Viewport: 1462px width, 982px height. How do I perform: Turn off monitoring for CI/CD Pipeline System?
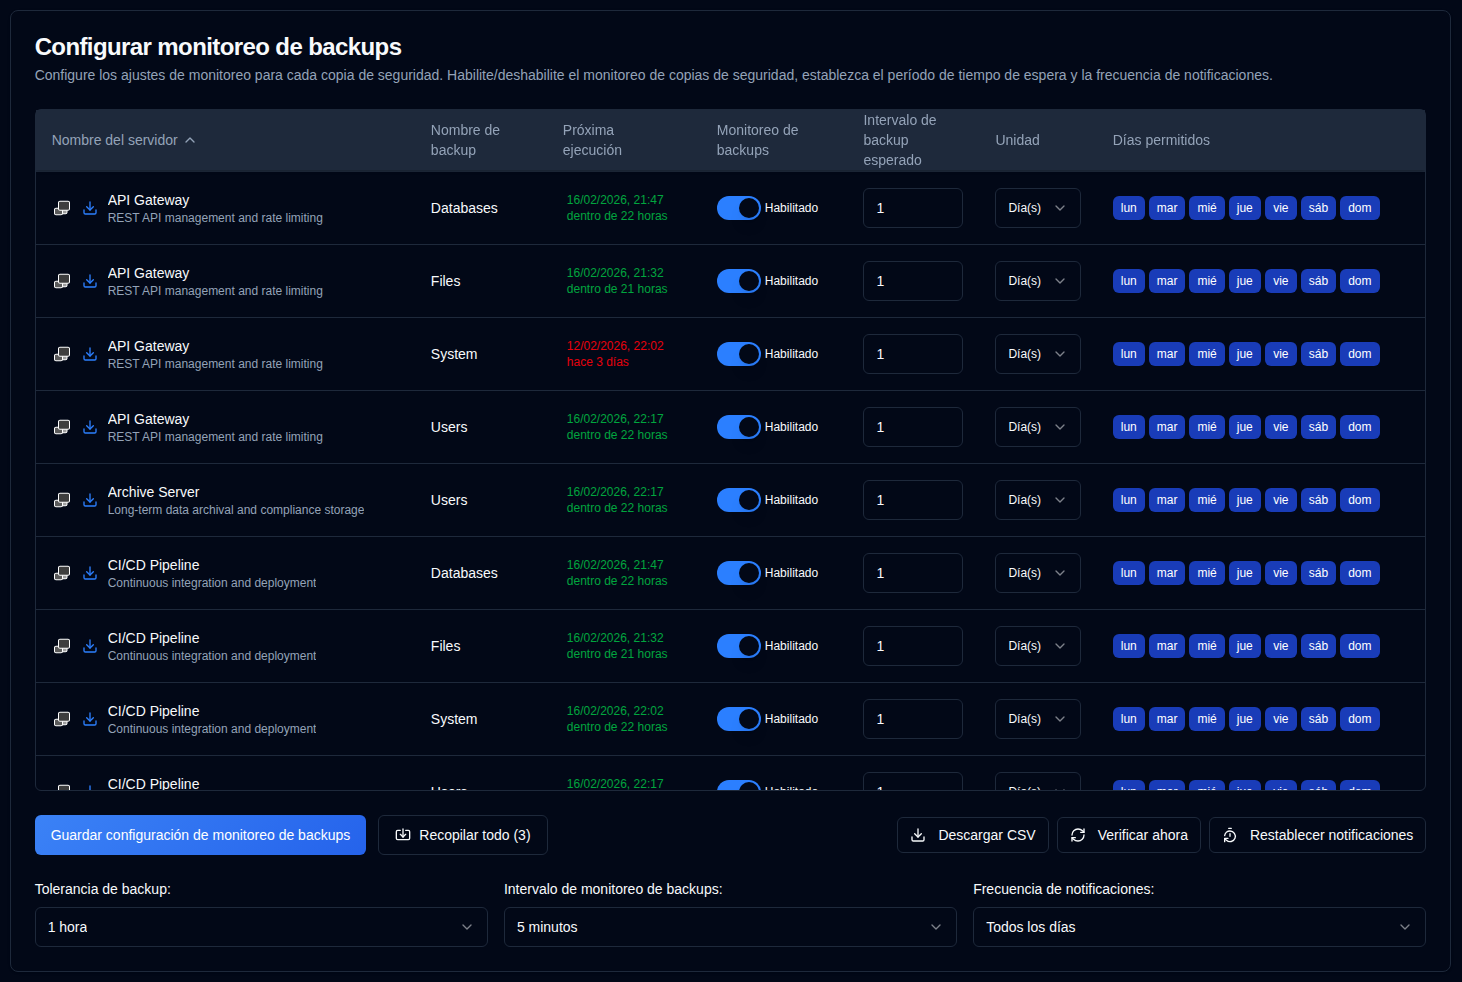coord(738,719)
